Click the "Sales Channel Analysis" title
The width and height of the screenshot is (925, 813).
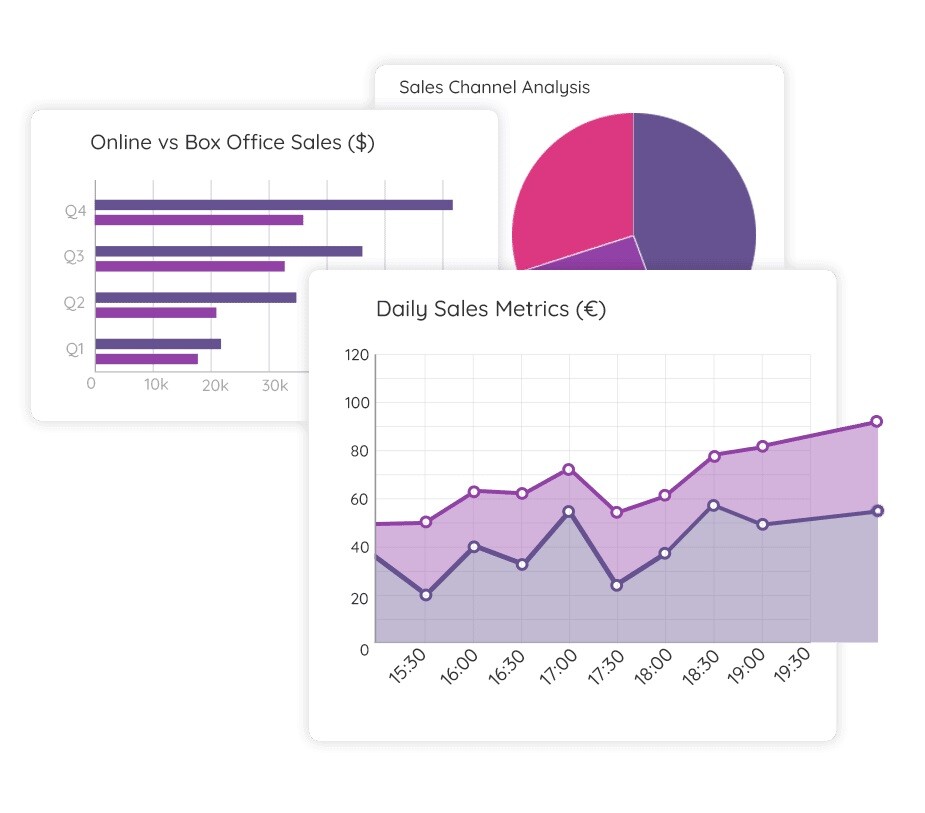click(494, 87)
